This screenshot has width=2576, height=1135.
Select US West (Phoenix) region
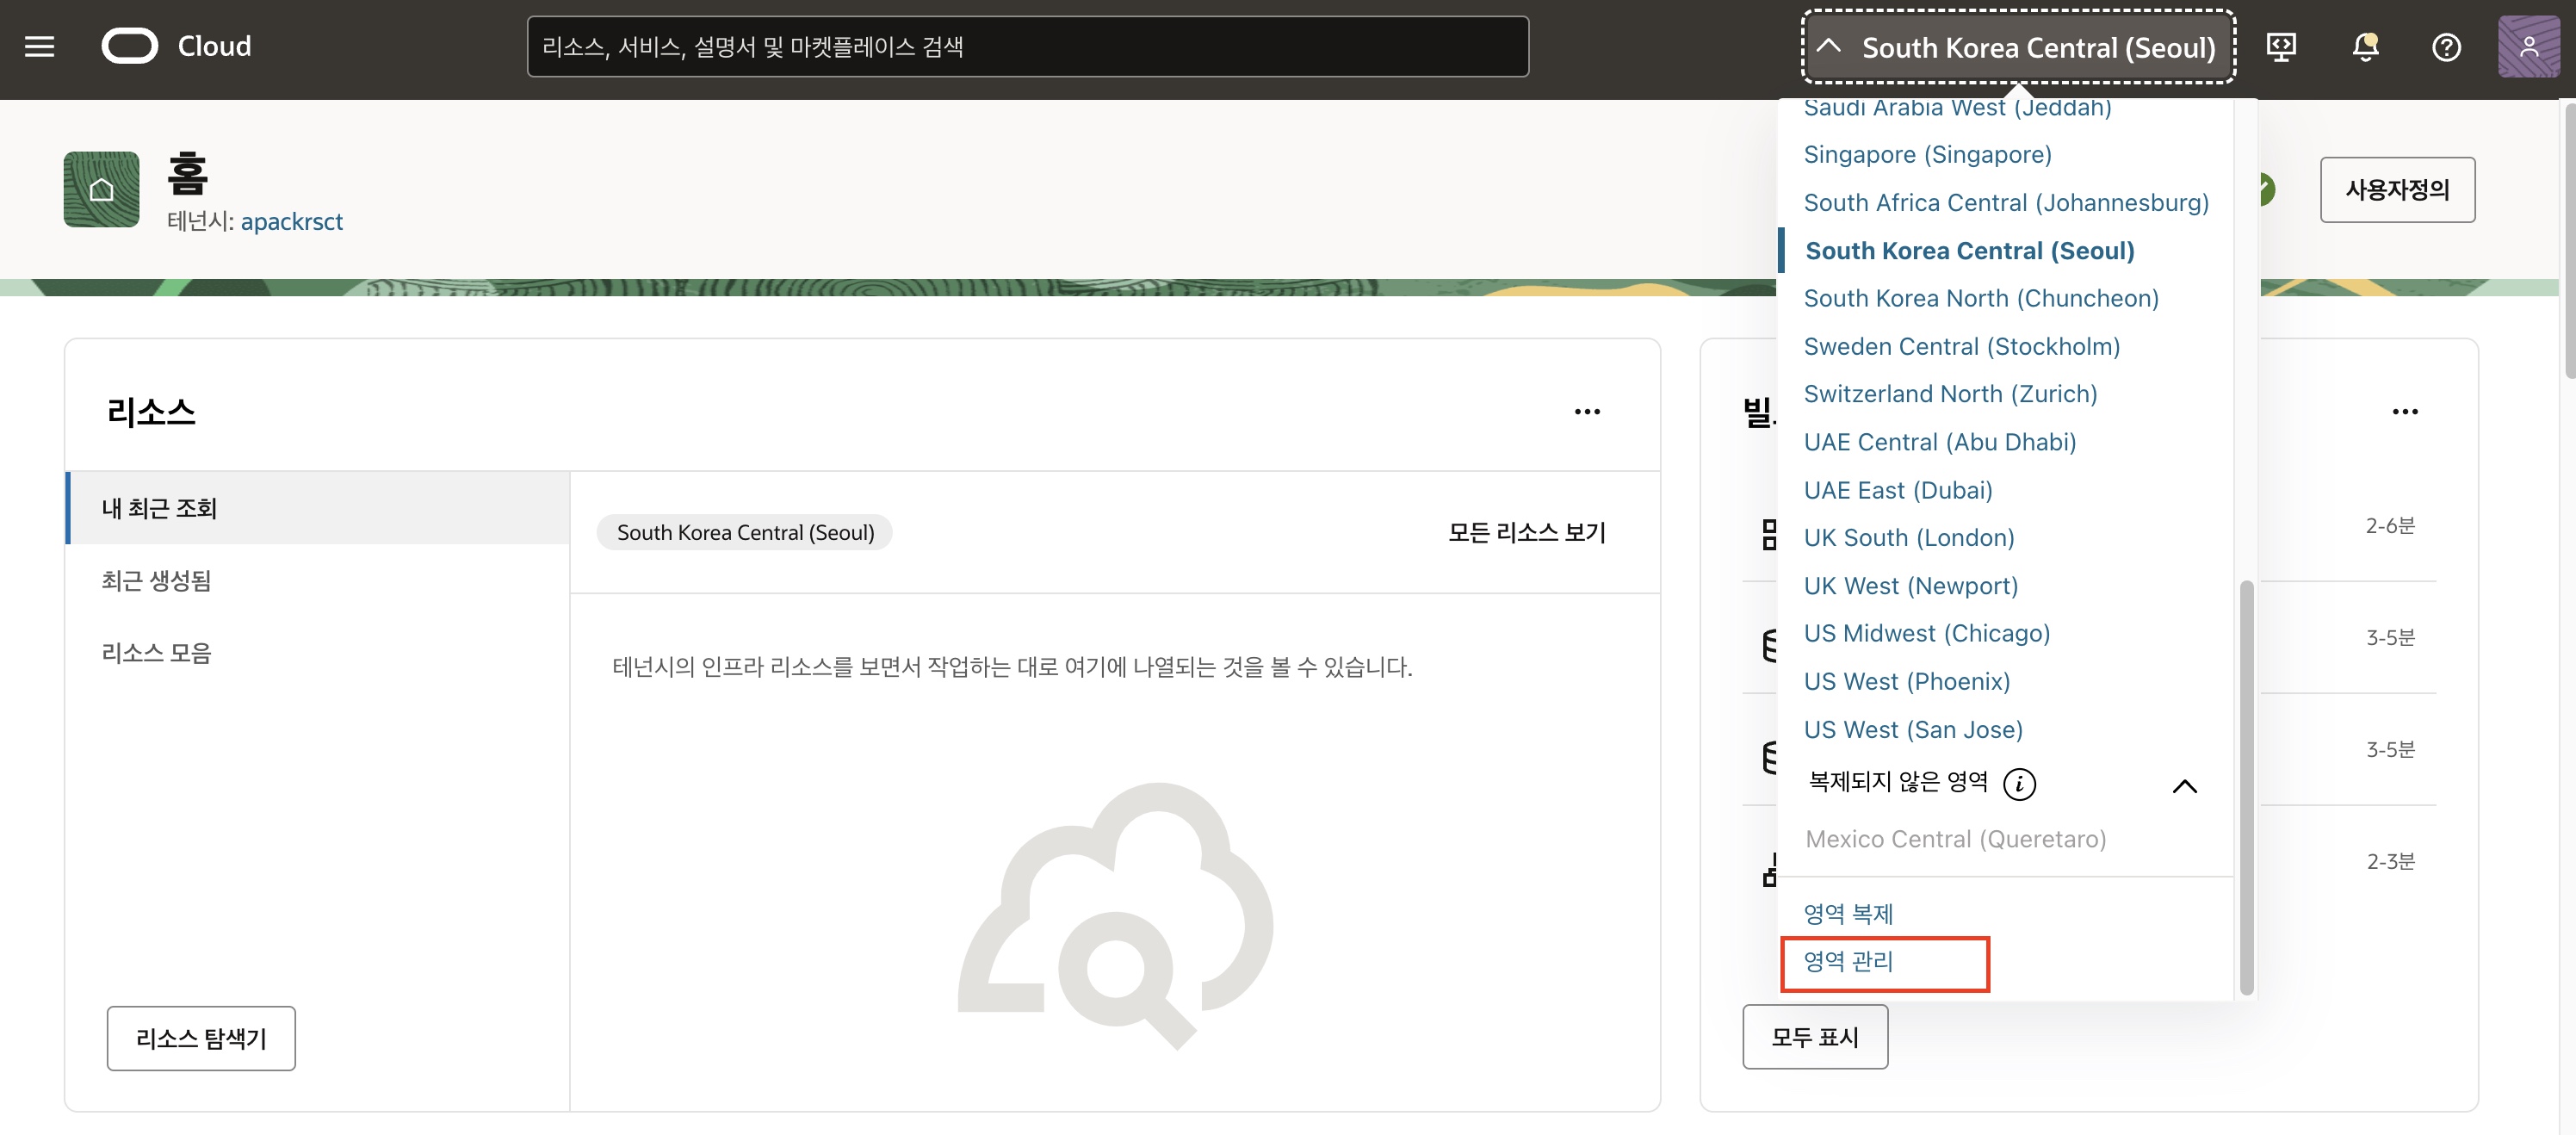click(1906, 681)
